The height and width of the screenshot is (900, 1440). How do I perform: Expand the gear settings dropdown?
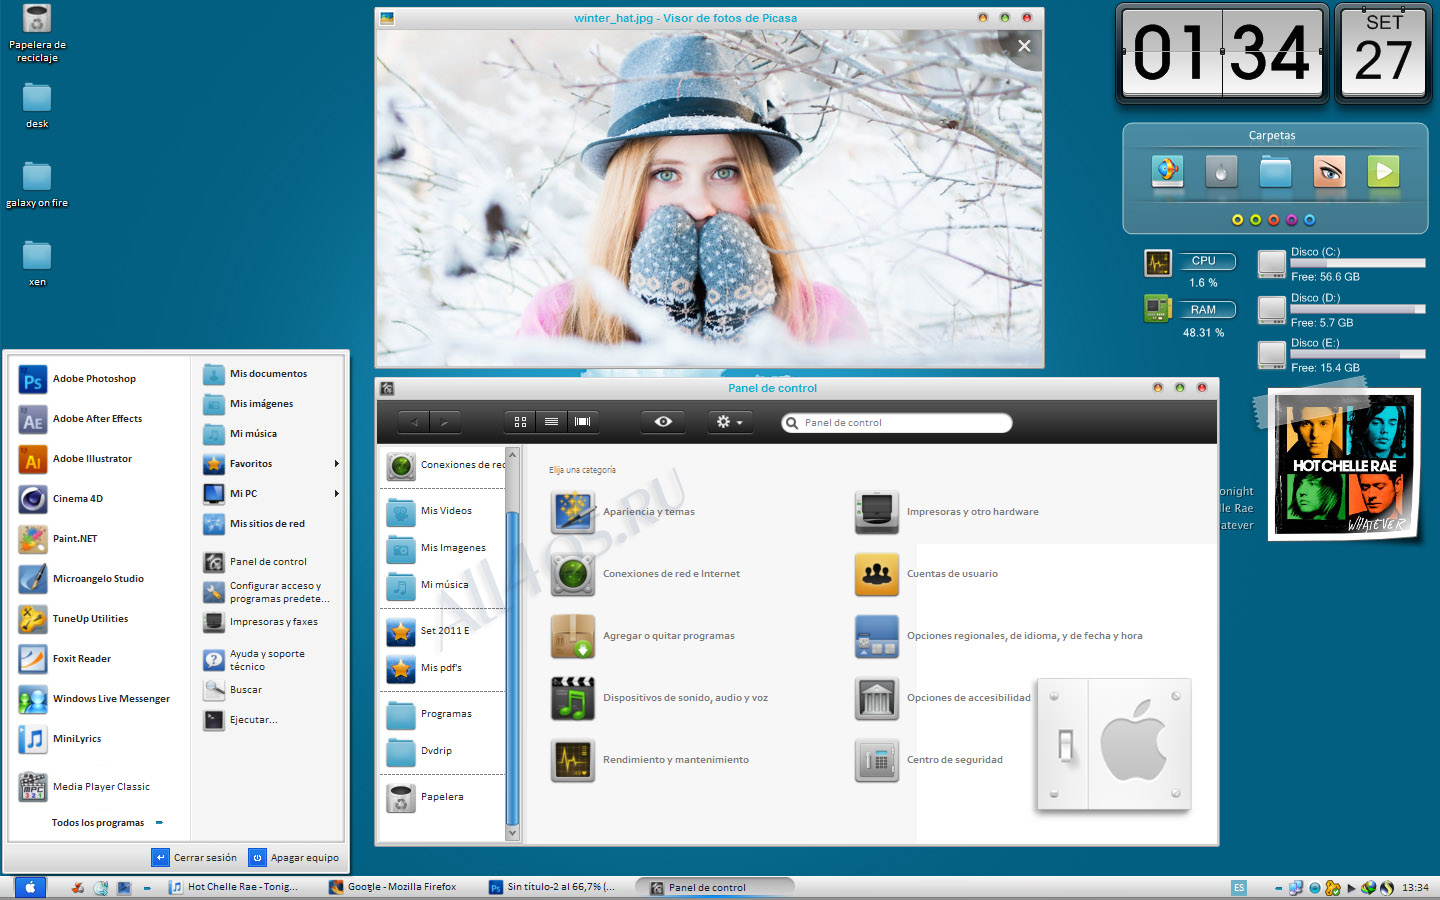click(x=729, y=422)
